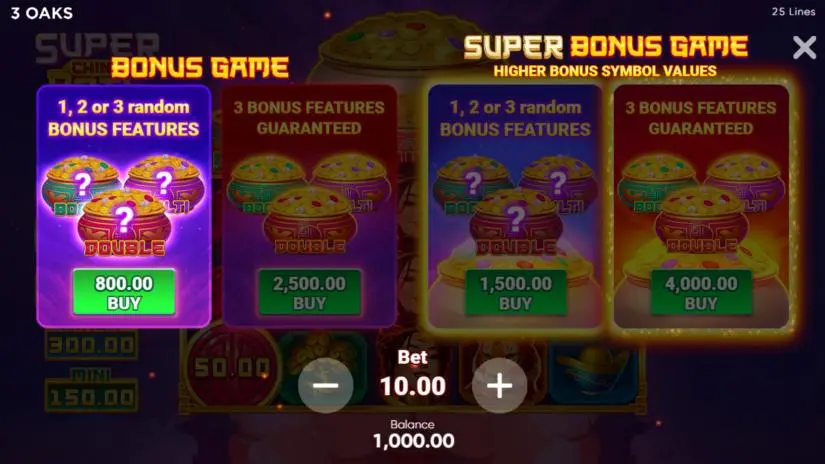Click the 25 Lines indicator
Viewport: 825px width, 464px height.
pyautogui.click(x=793, y=11)
